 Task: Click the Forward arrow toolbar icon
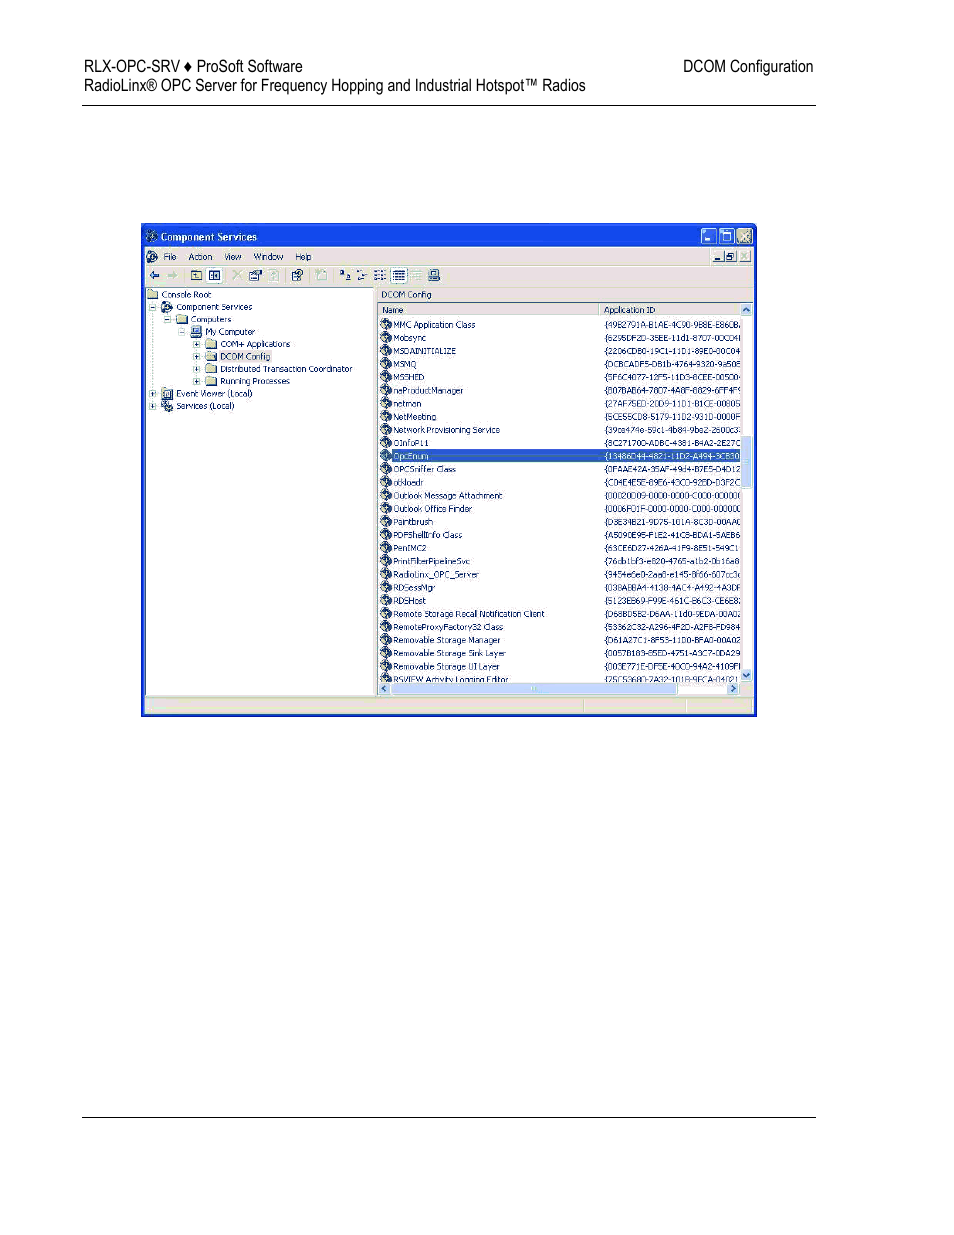click(172, 275)
